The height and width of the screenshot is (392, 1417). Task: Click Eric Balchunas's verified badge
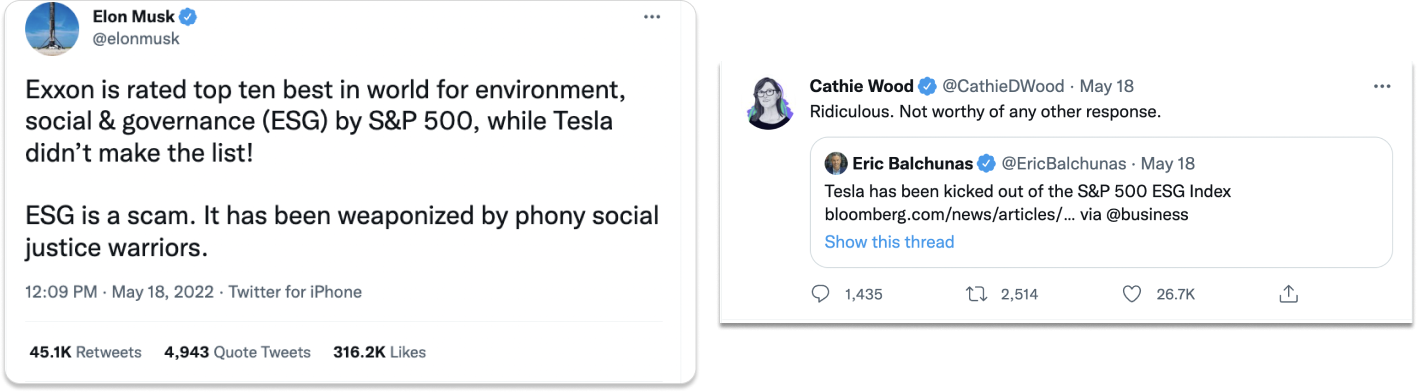(986, 163)
